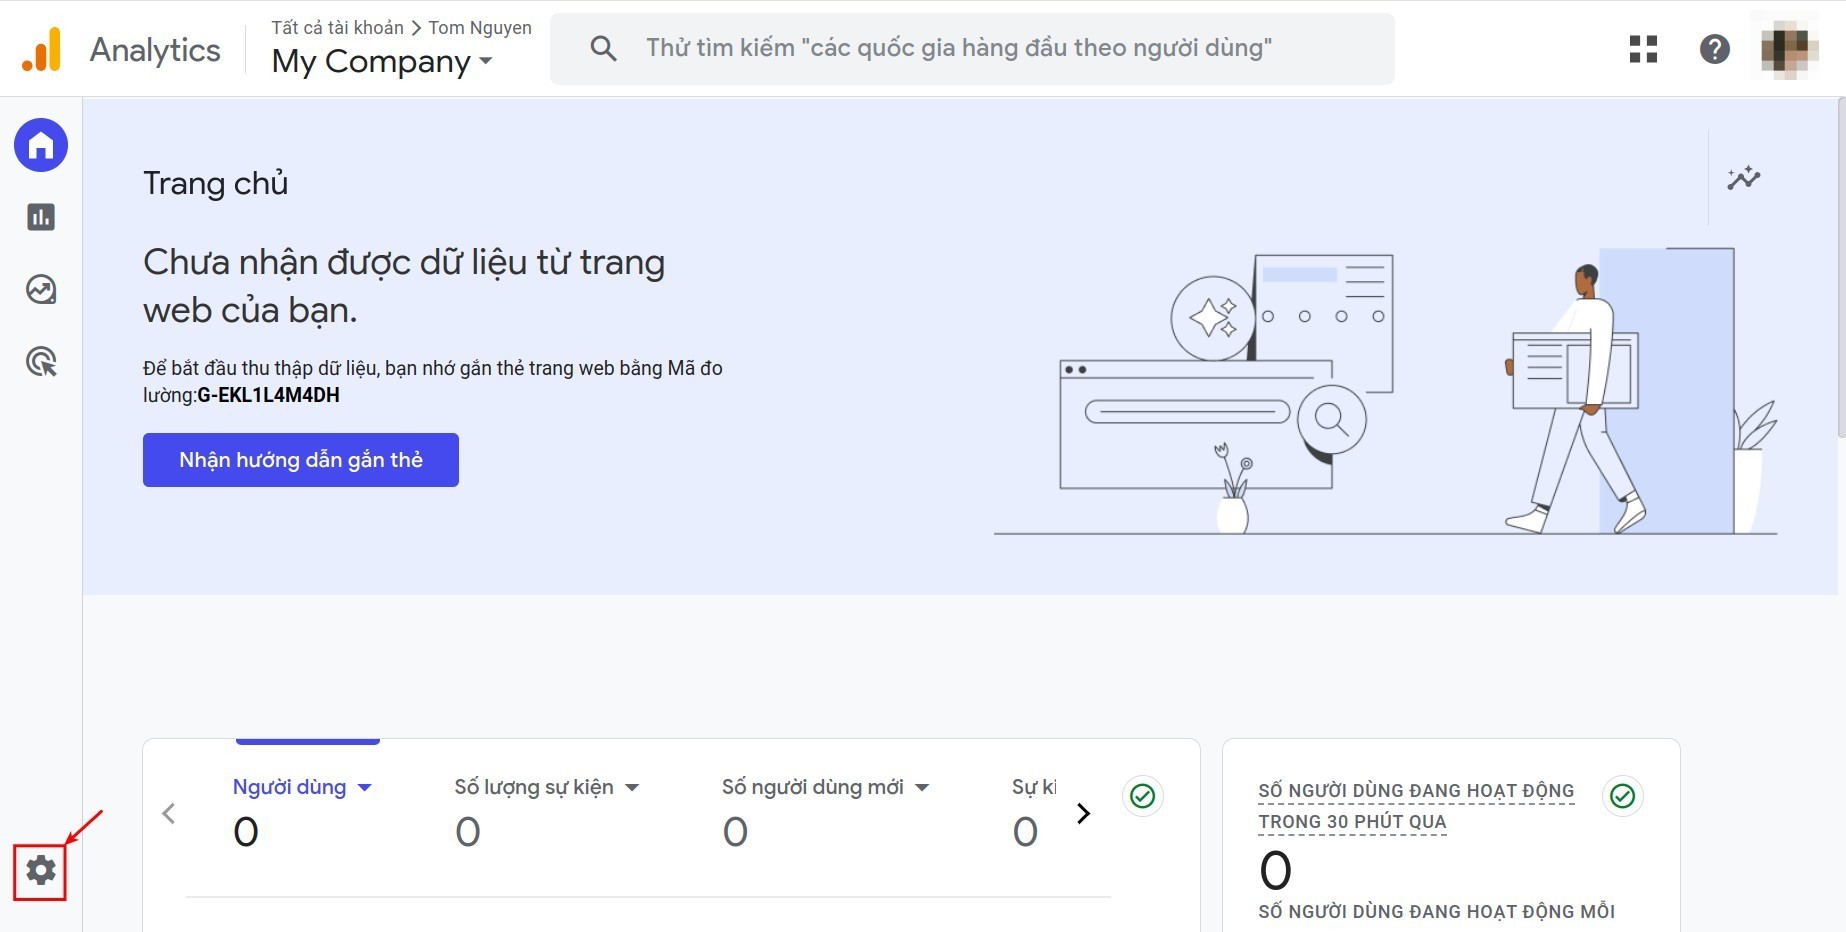Click the Tất cả tài khoản breadcrumb
The height and width of the screenshot is (932, 1846).
tap(337, 28)
